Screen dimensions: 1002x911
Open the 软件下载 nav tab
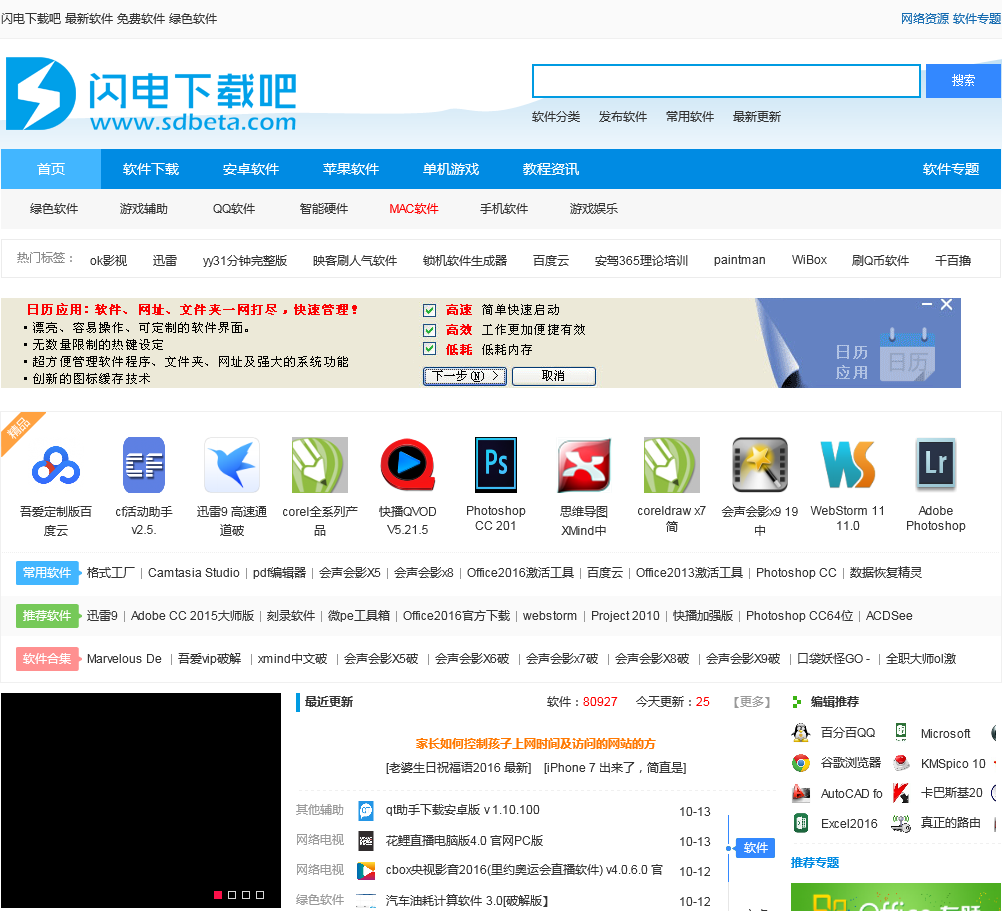[x=151, y=169]
